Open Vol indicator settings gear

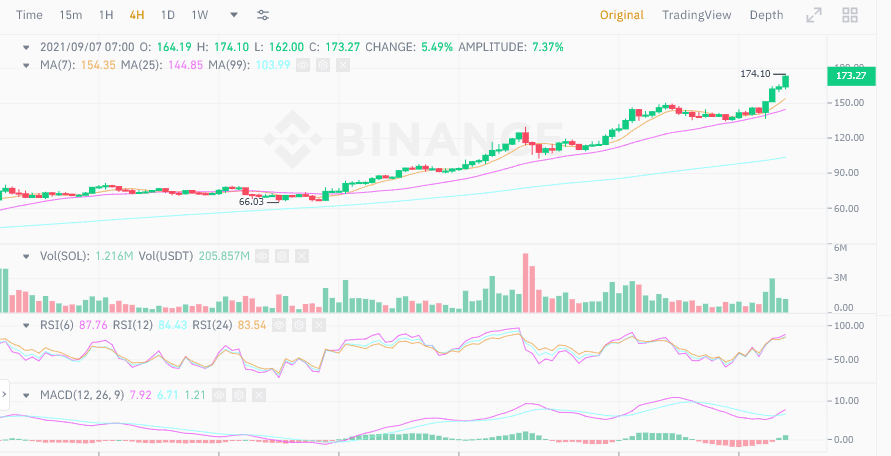[282, 256]
